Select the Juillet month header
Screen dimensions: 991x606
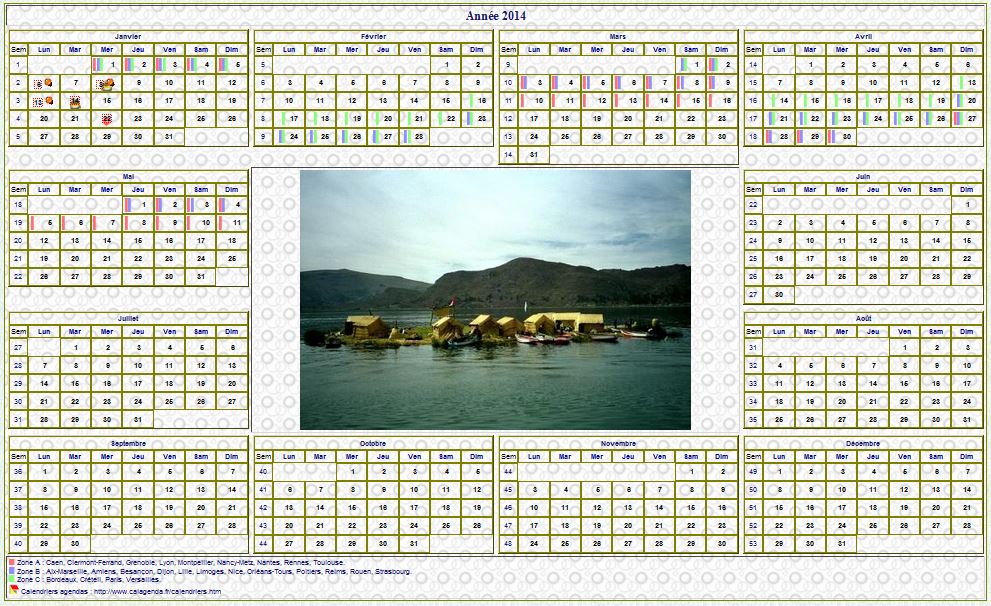128,318
